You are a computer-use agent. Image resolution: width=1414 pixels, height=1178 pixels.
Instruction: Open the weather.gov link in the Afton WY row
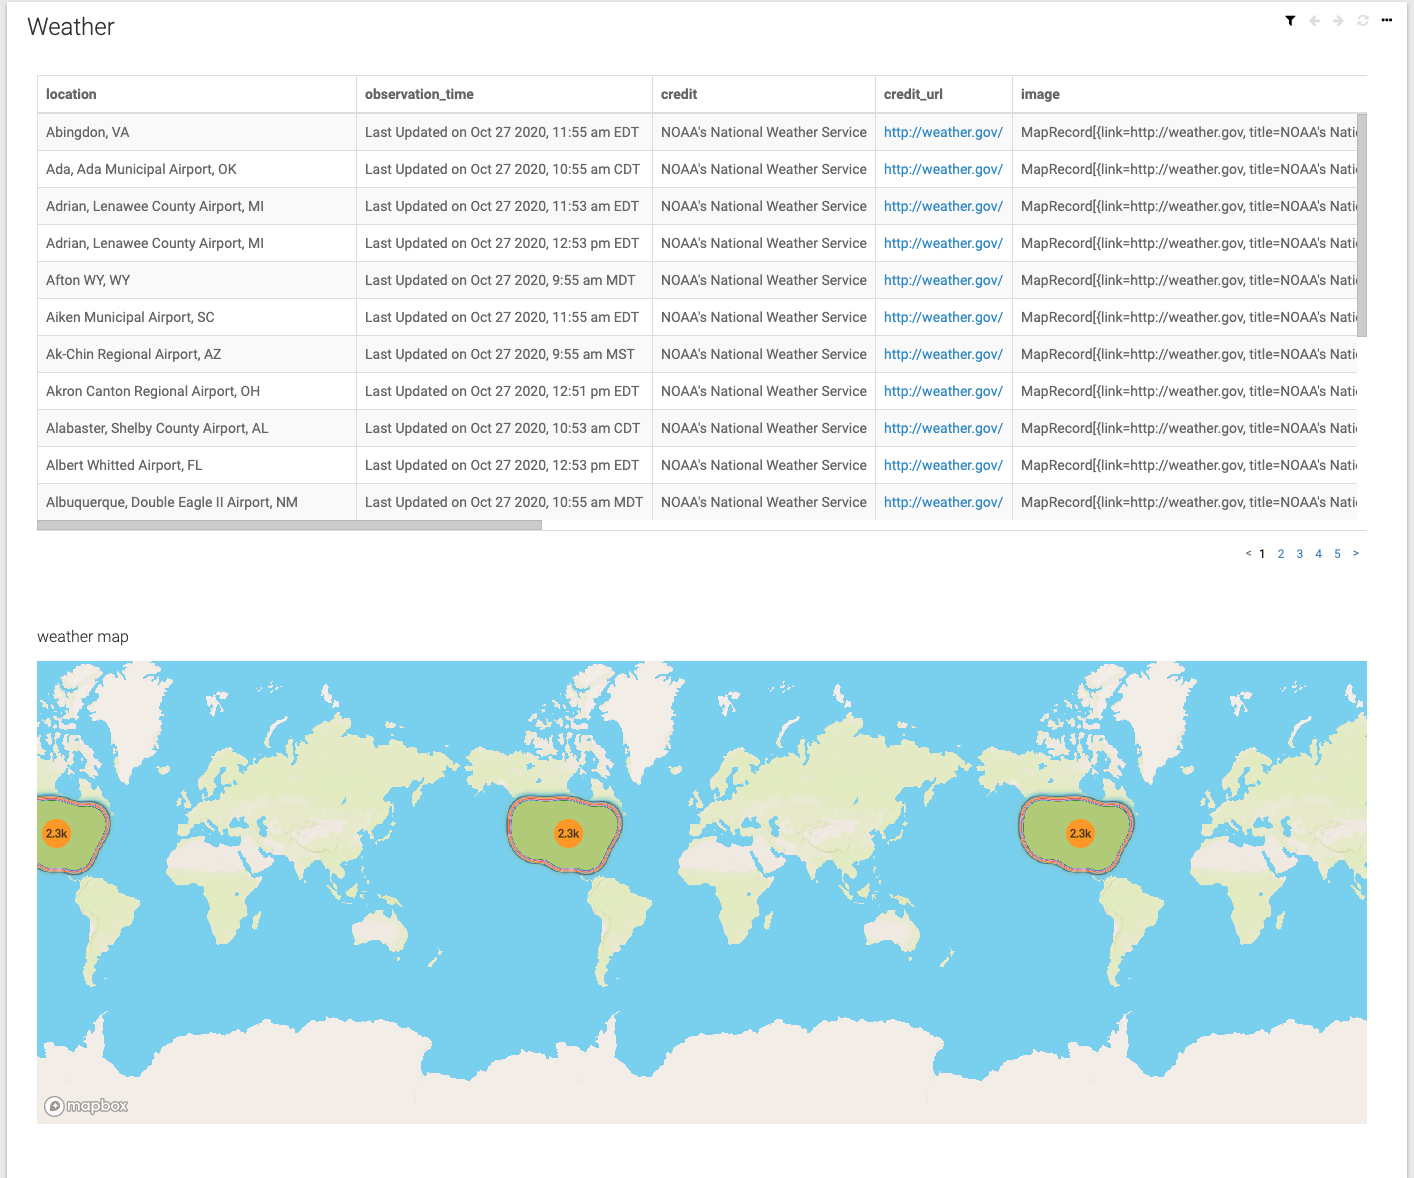click(x=943, y=280)
